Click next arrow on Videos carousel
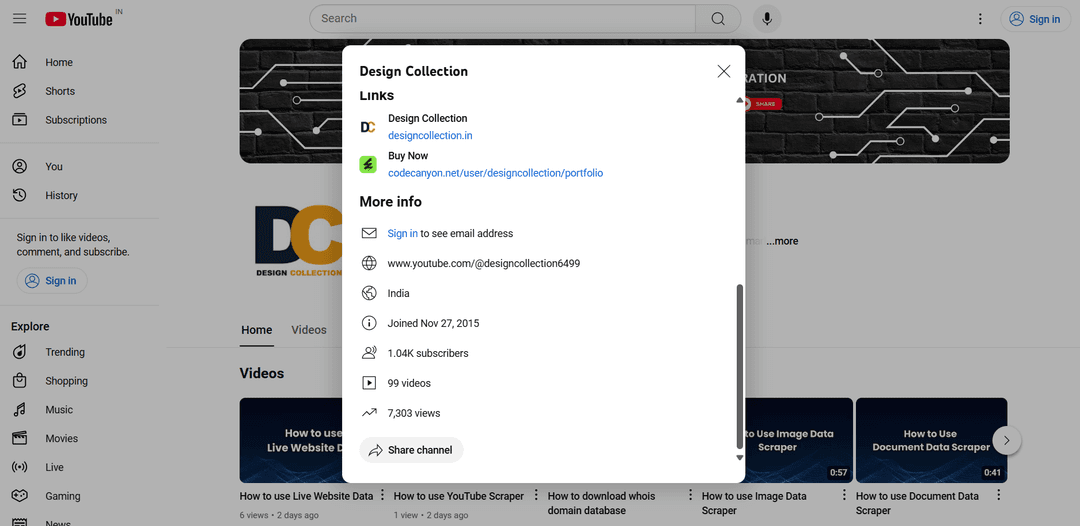Screen dimensions: 1080x526 pos(1007,440)
